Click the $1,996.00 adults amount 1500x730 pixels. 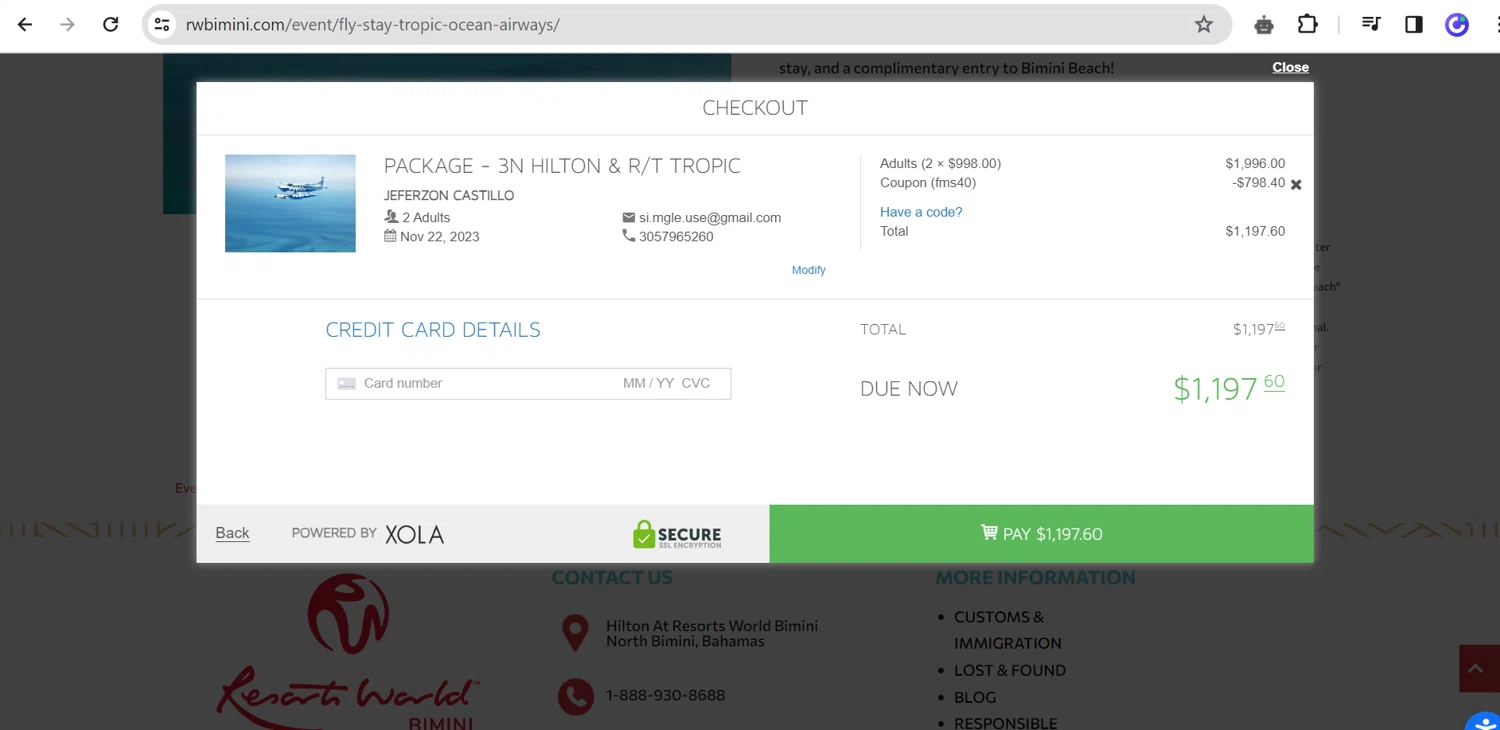coord(1255,164)
